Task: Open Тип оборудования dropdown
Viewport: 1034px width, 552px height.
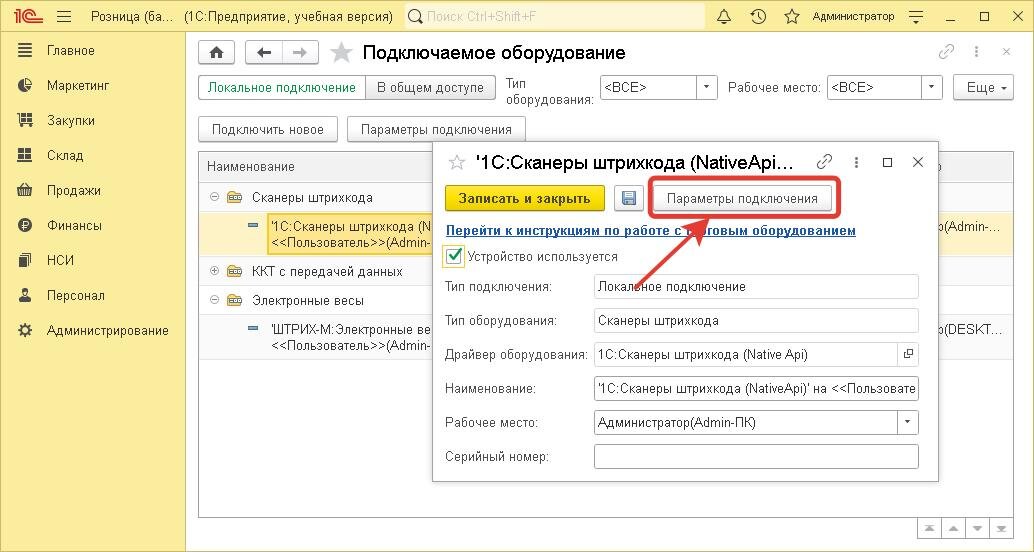Action: (x=707, y=87)
